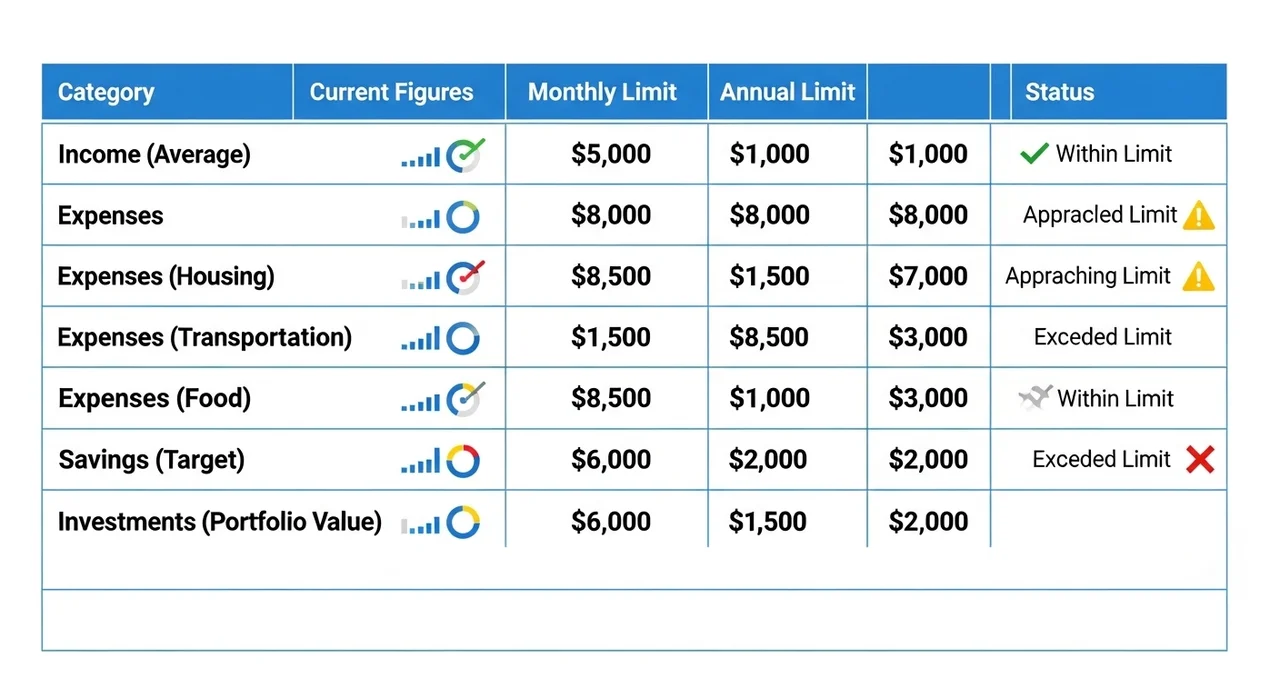Click the donut icon in Savings (Target) row
Screen dimensions: 1280x698
tap(463, 461)
